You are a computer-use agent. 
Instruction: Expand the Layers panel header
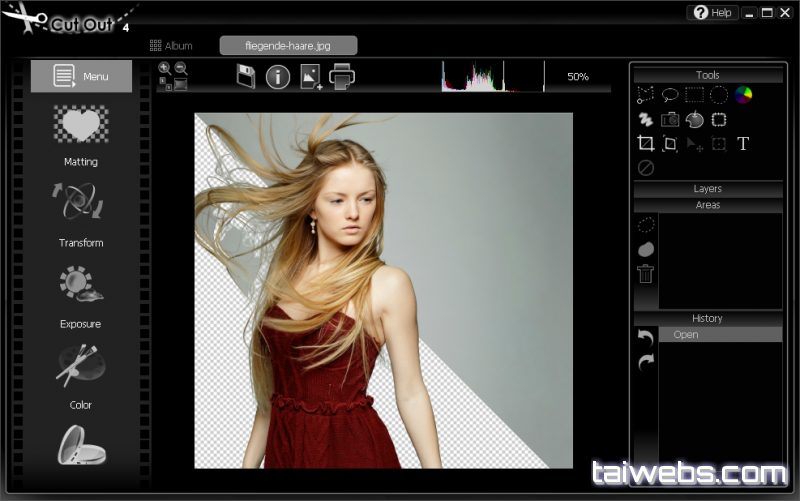click(707, 189)
